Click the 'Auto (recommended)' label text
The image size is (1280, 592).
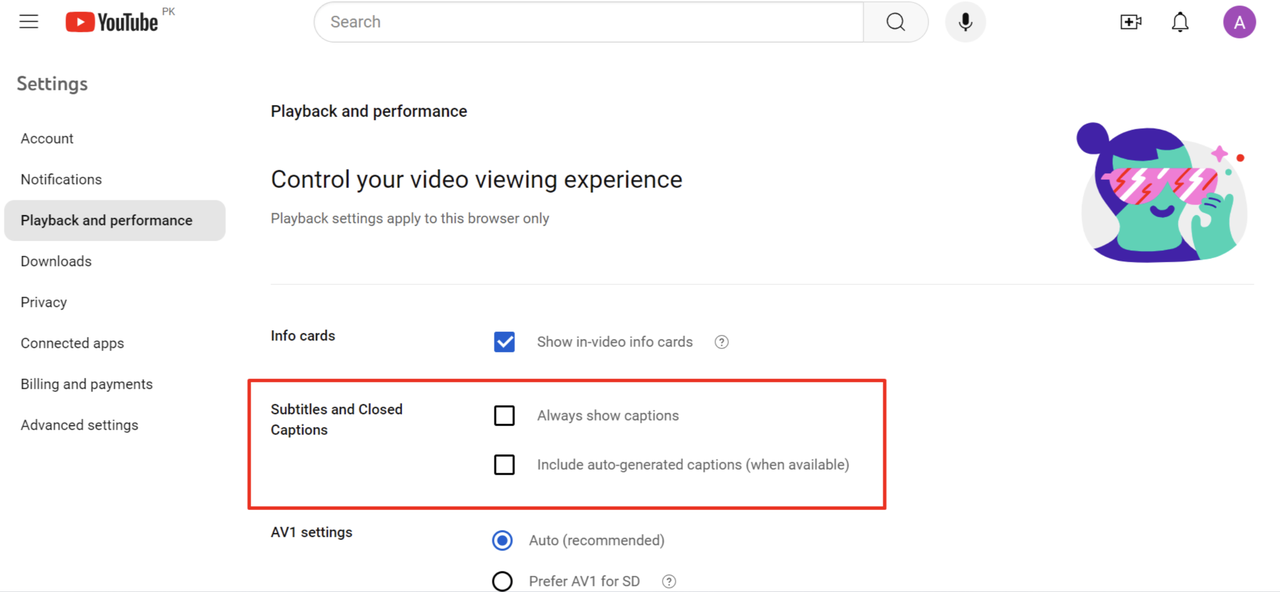[597, 540]
